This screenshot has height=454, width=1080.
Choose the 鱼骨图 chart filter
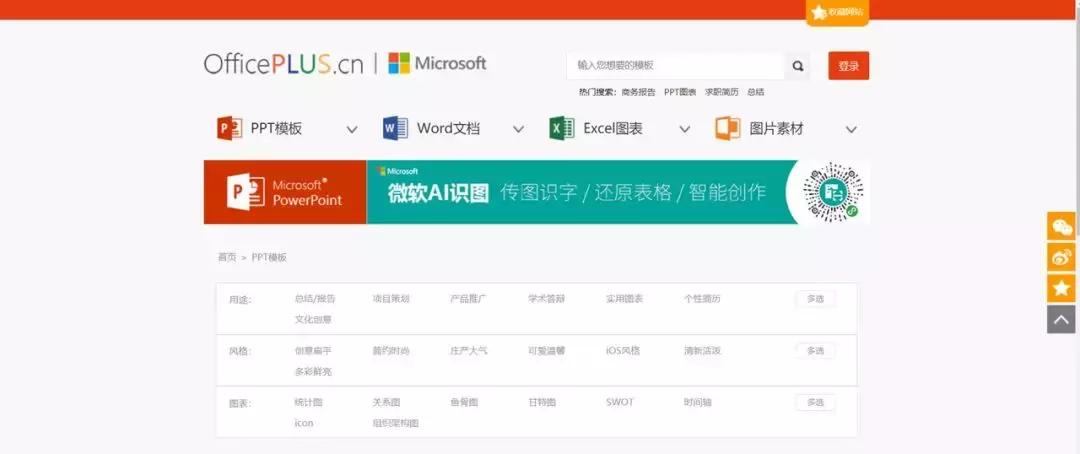coord(464,402)
